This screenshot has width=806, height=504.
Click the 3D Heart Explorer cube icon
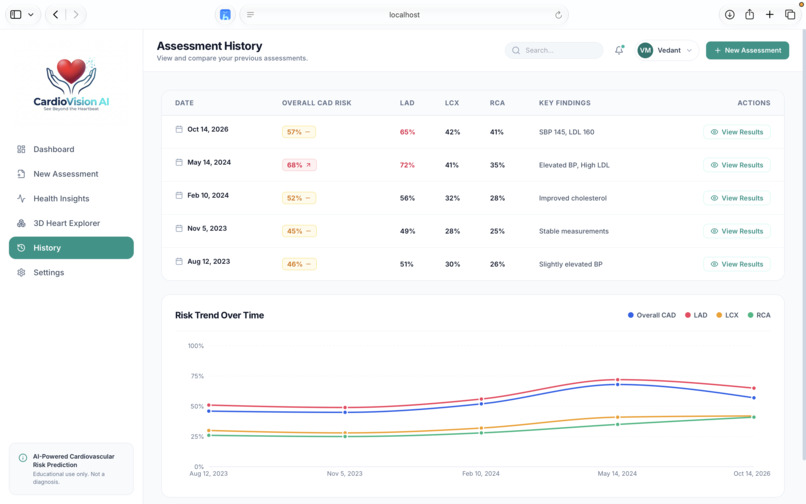click(x=21, y=223)
